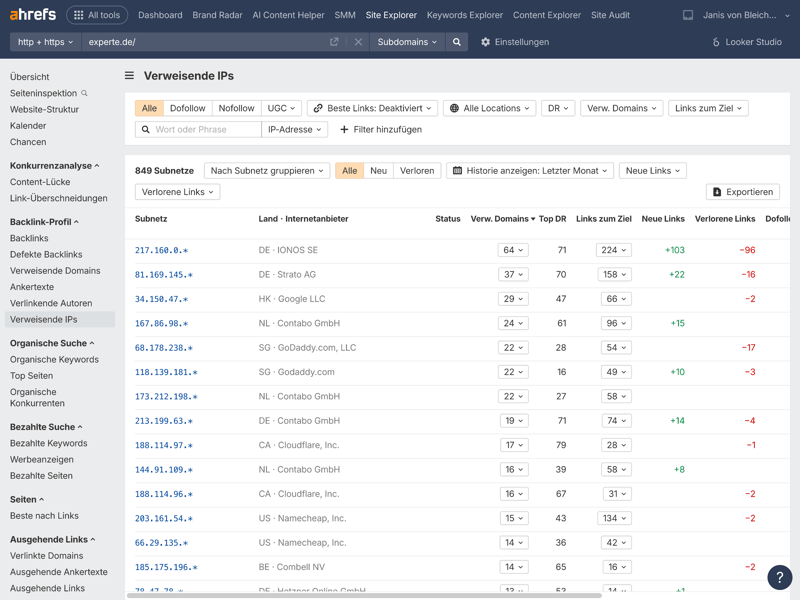Expand the Alle Locations dropdown

pos(491,108)
